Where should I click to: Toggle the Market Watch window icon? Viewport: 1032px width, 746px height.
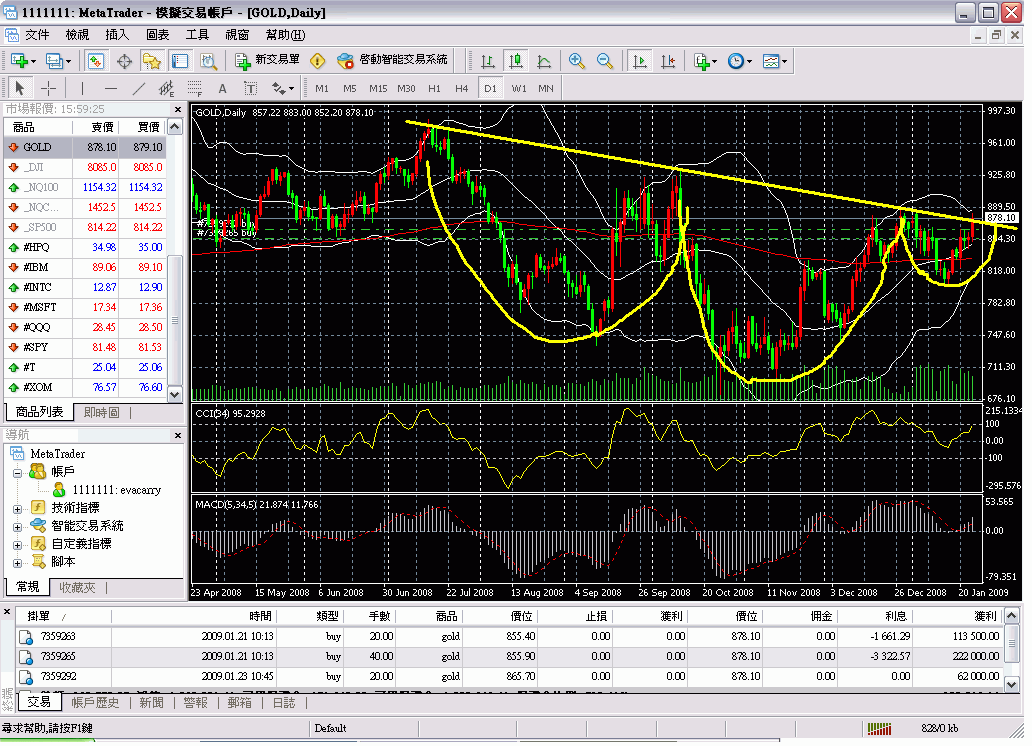click(96, 61)
